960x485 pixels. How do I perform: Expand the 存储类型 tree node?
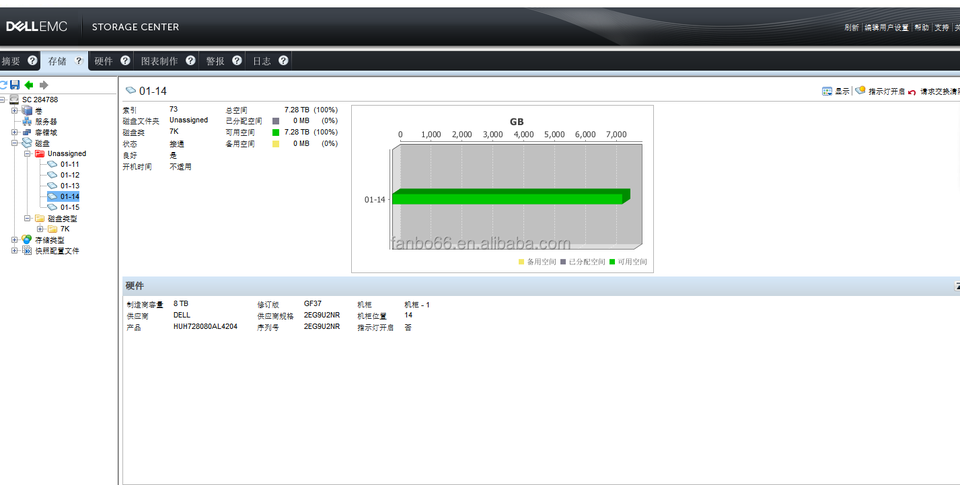point(15,240)
